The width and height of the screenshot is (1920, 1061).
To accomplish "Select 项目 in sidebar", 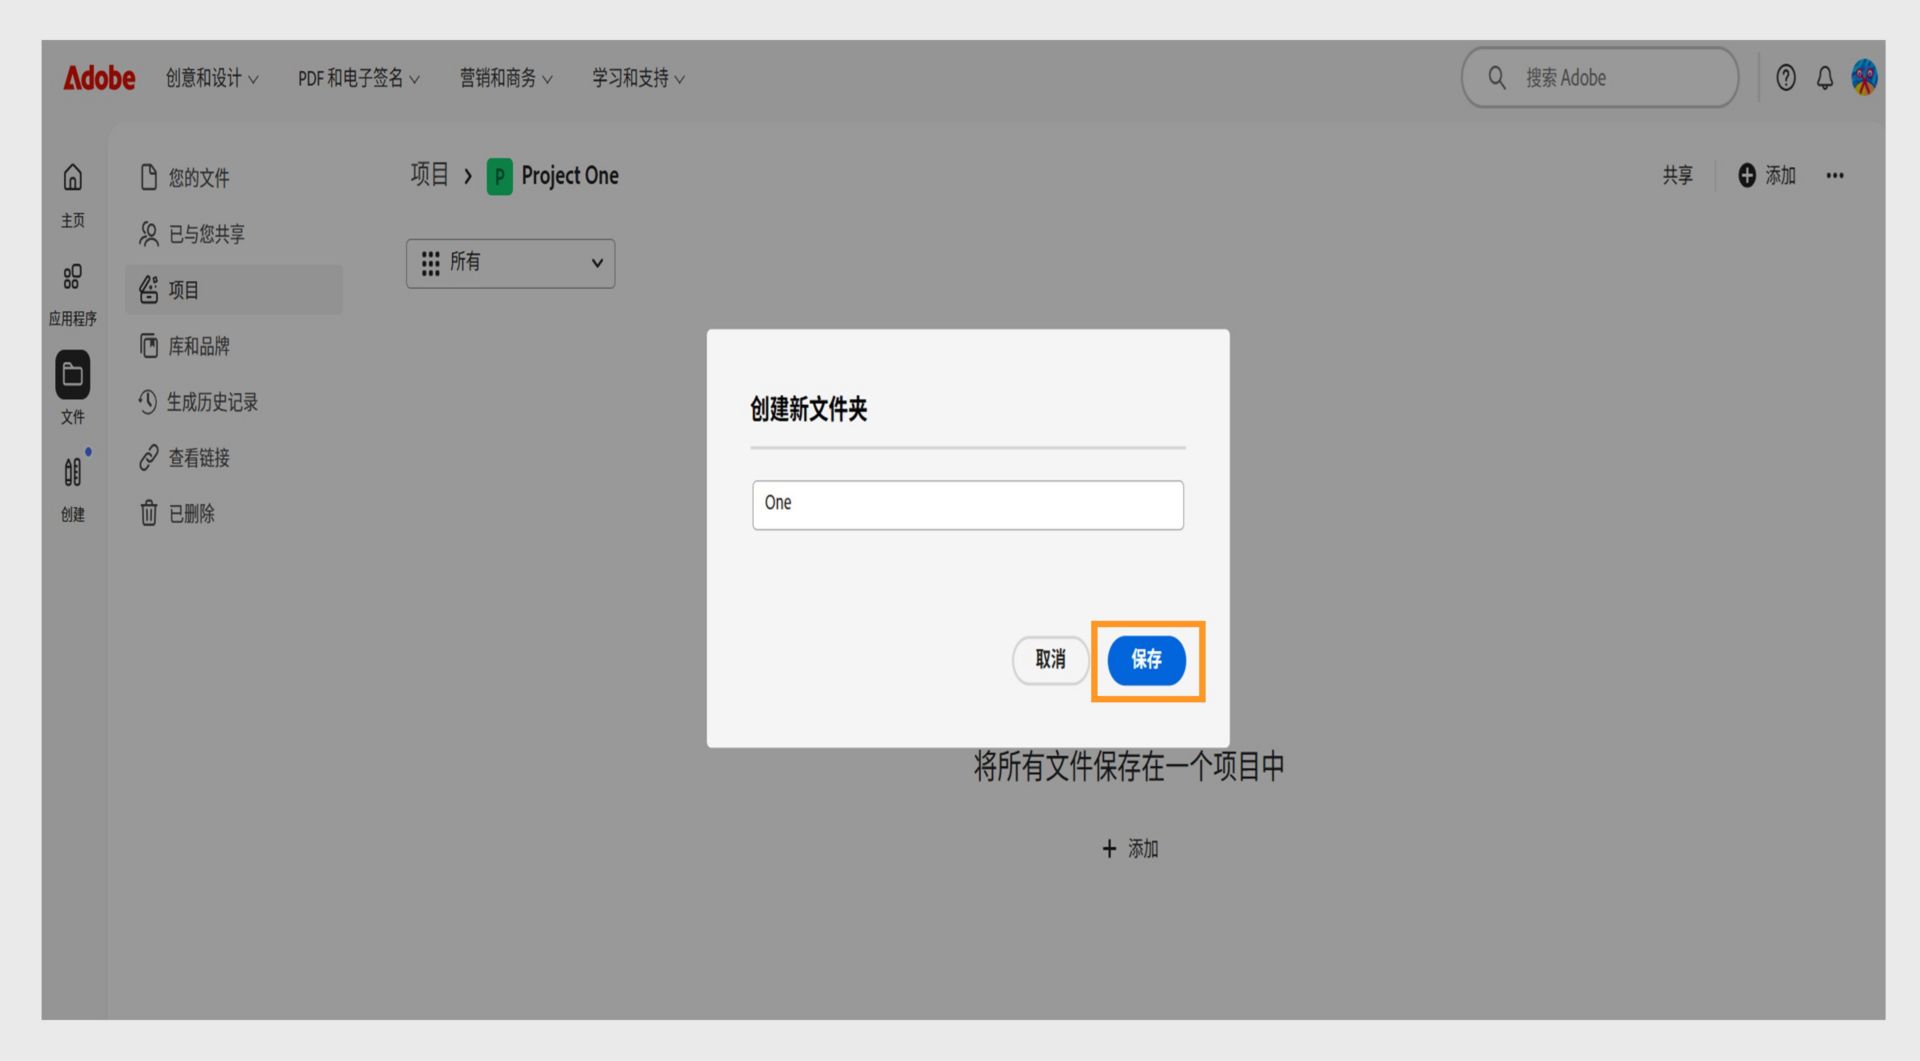I will point(233,290).
